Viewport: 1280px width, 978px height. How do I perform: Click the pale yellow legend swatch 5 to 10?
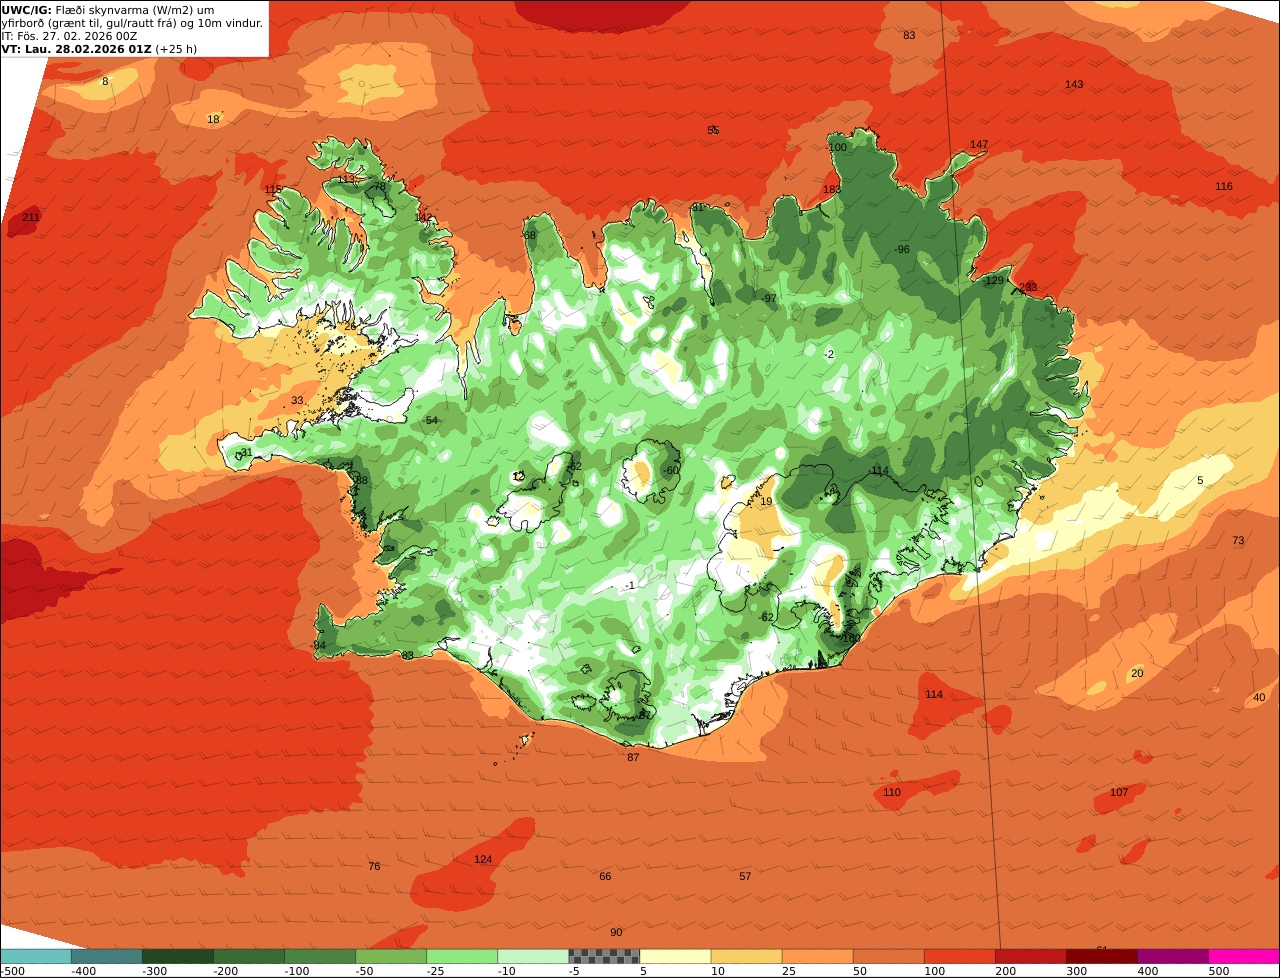(675, 956)
